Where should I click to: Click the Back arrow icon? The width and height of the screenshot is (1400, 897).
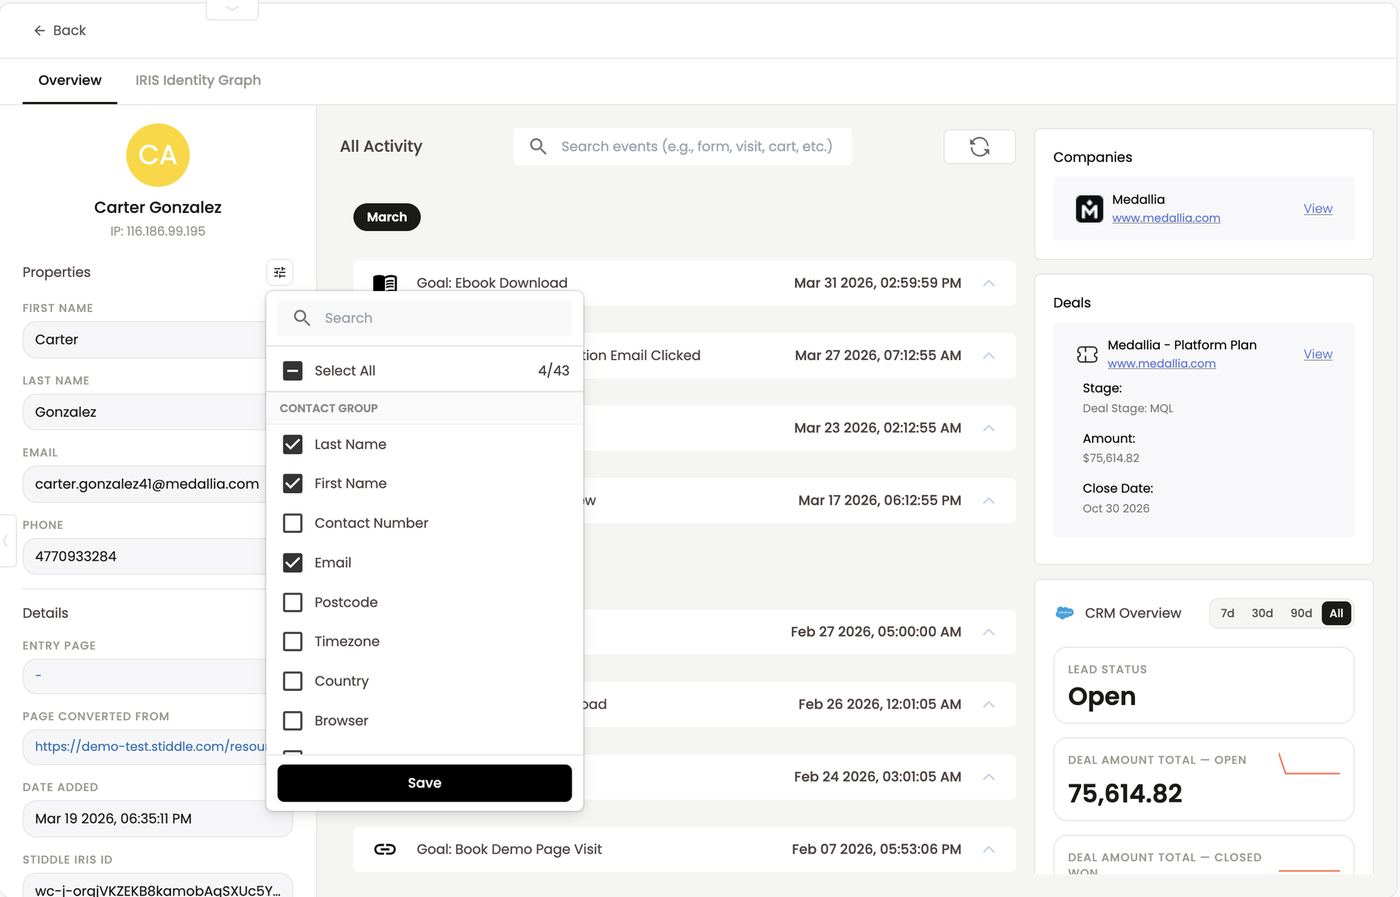pyautogui.click(x=40, y=31)
